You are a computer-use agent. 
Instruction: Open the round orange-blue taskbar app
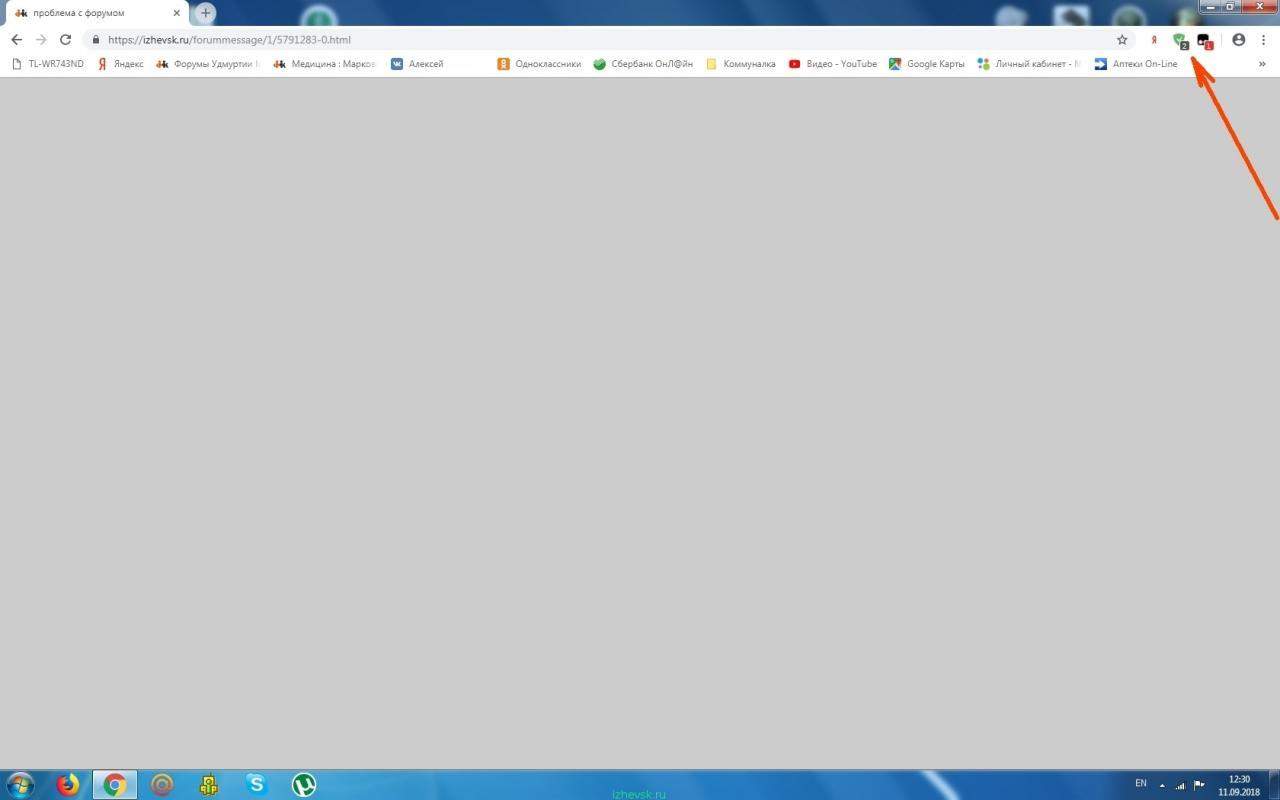coord(162,785)
